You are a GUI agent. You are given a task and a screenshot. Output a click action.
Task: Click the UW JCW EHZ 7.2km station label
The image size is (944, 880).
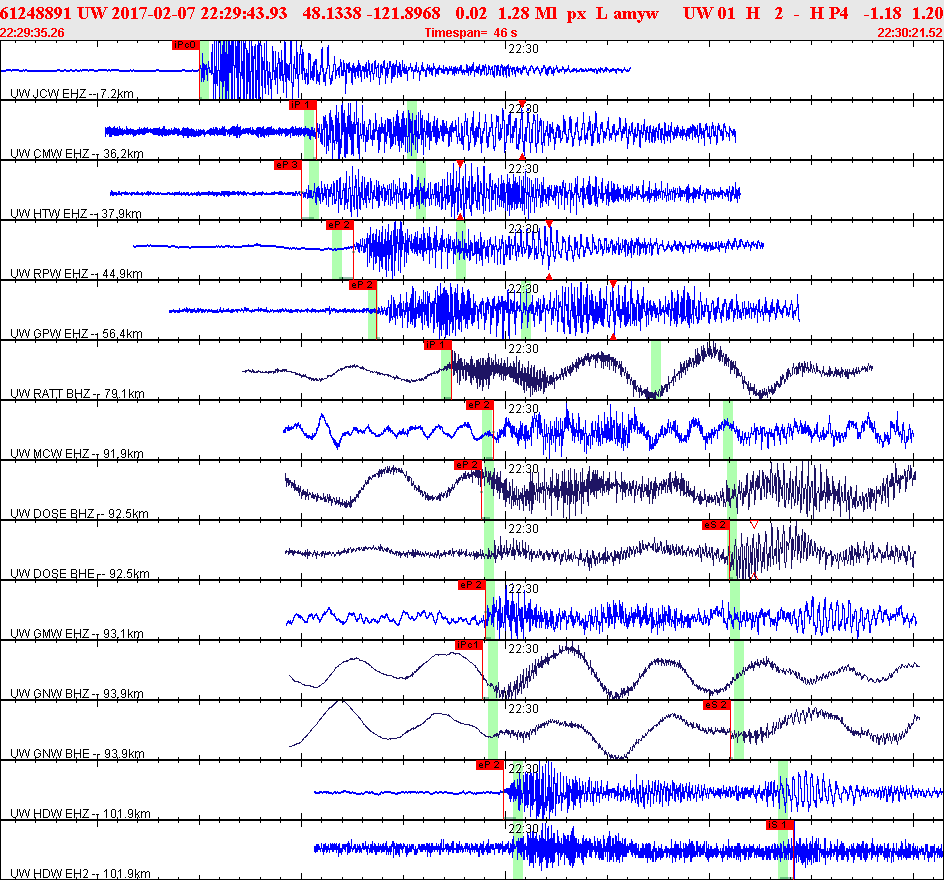(x=72, y=93)
